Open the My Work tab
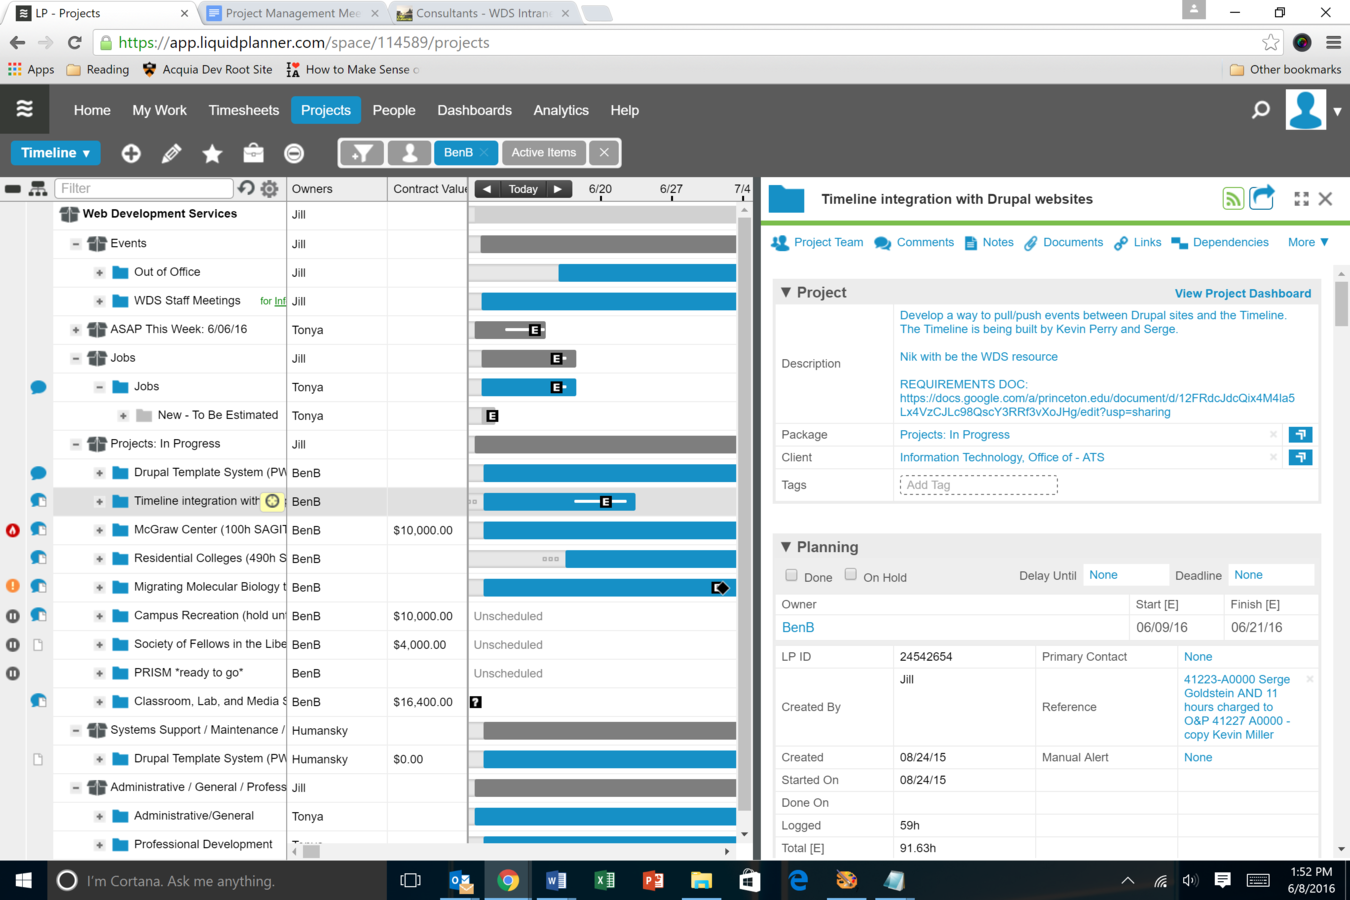 [160, 110]
